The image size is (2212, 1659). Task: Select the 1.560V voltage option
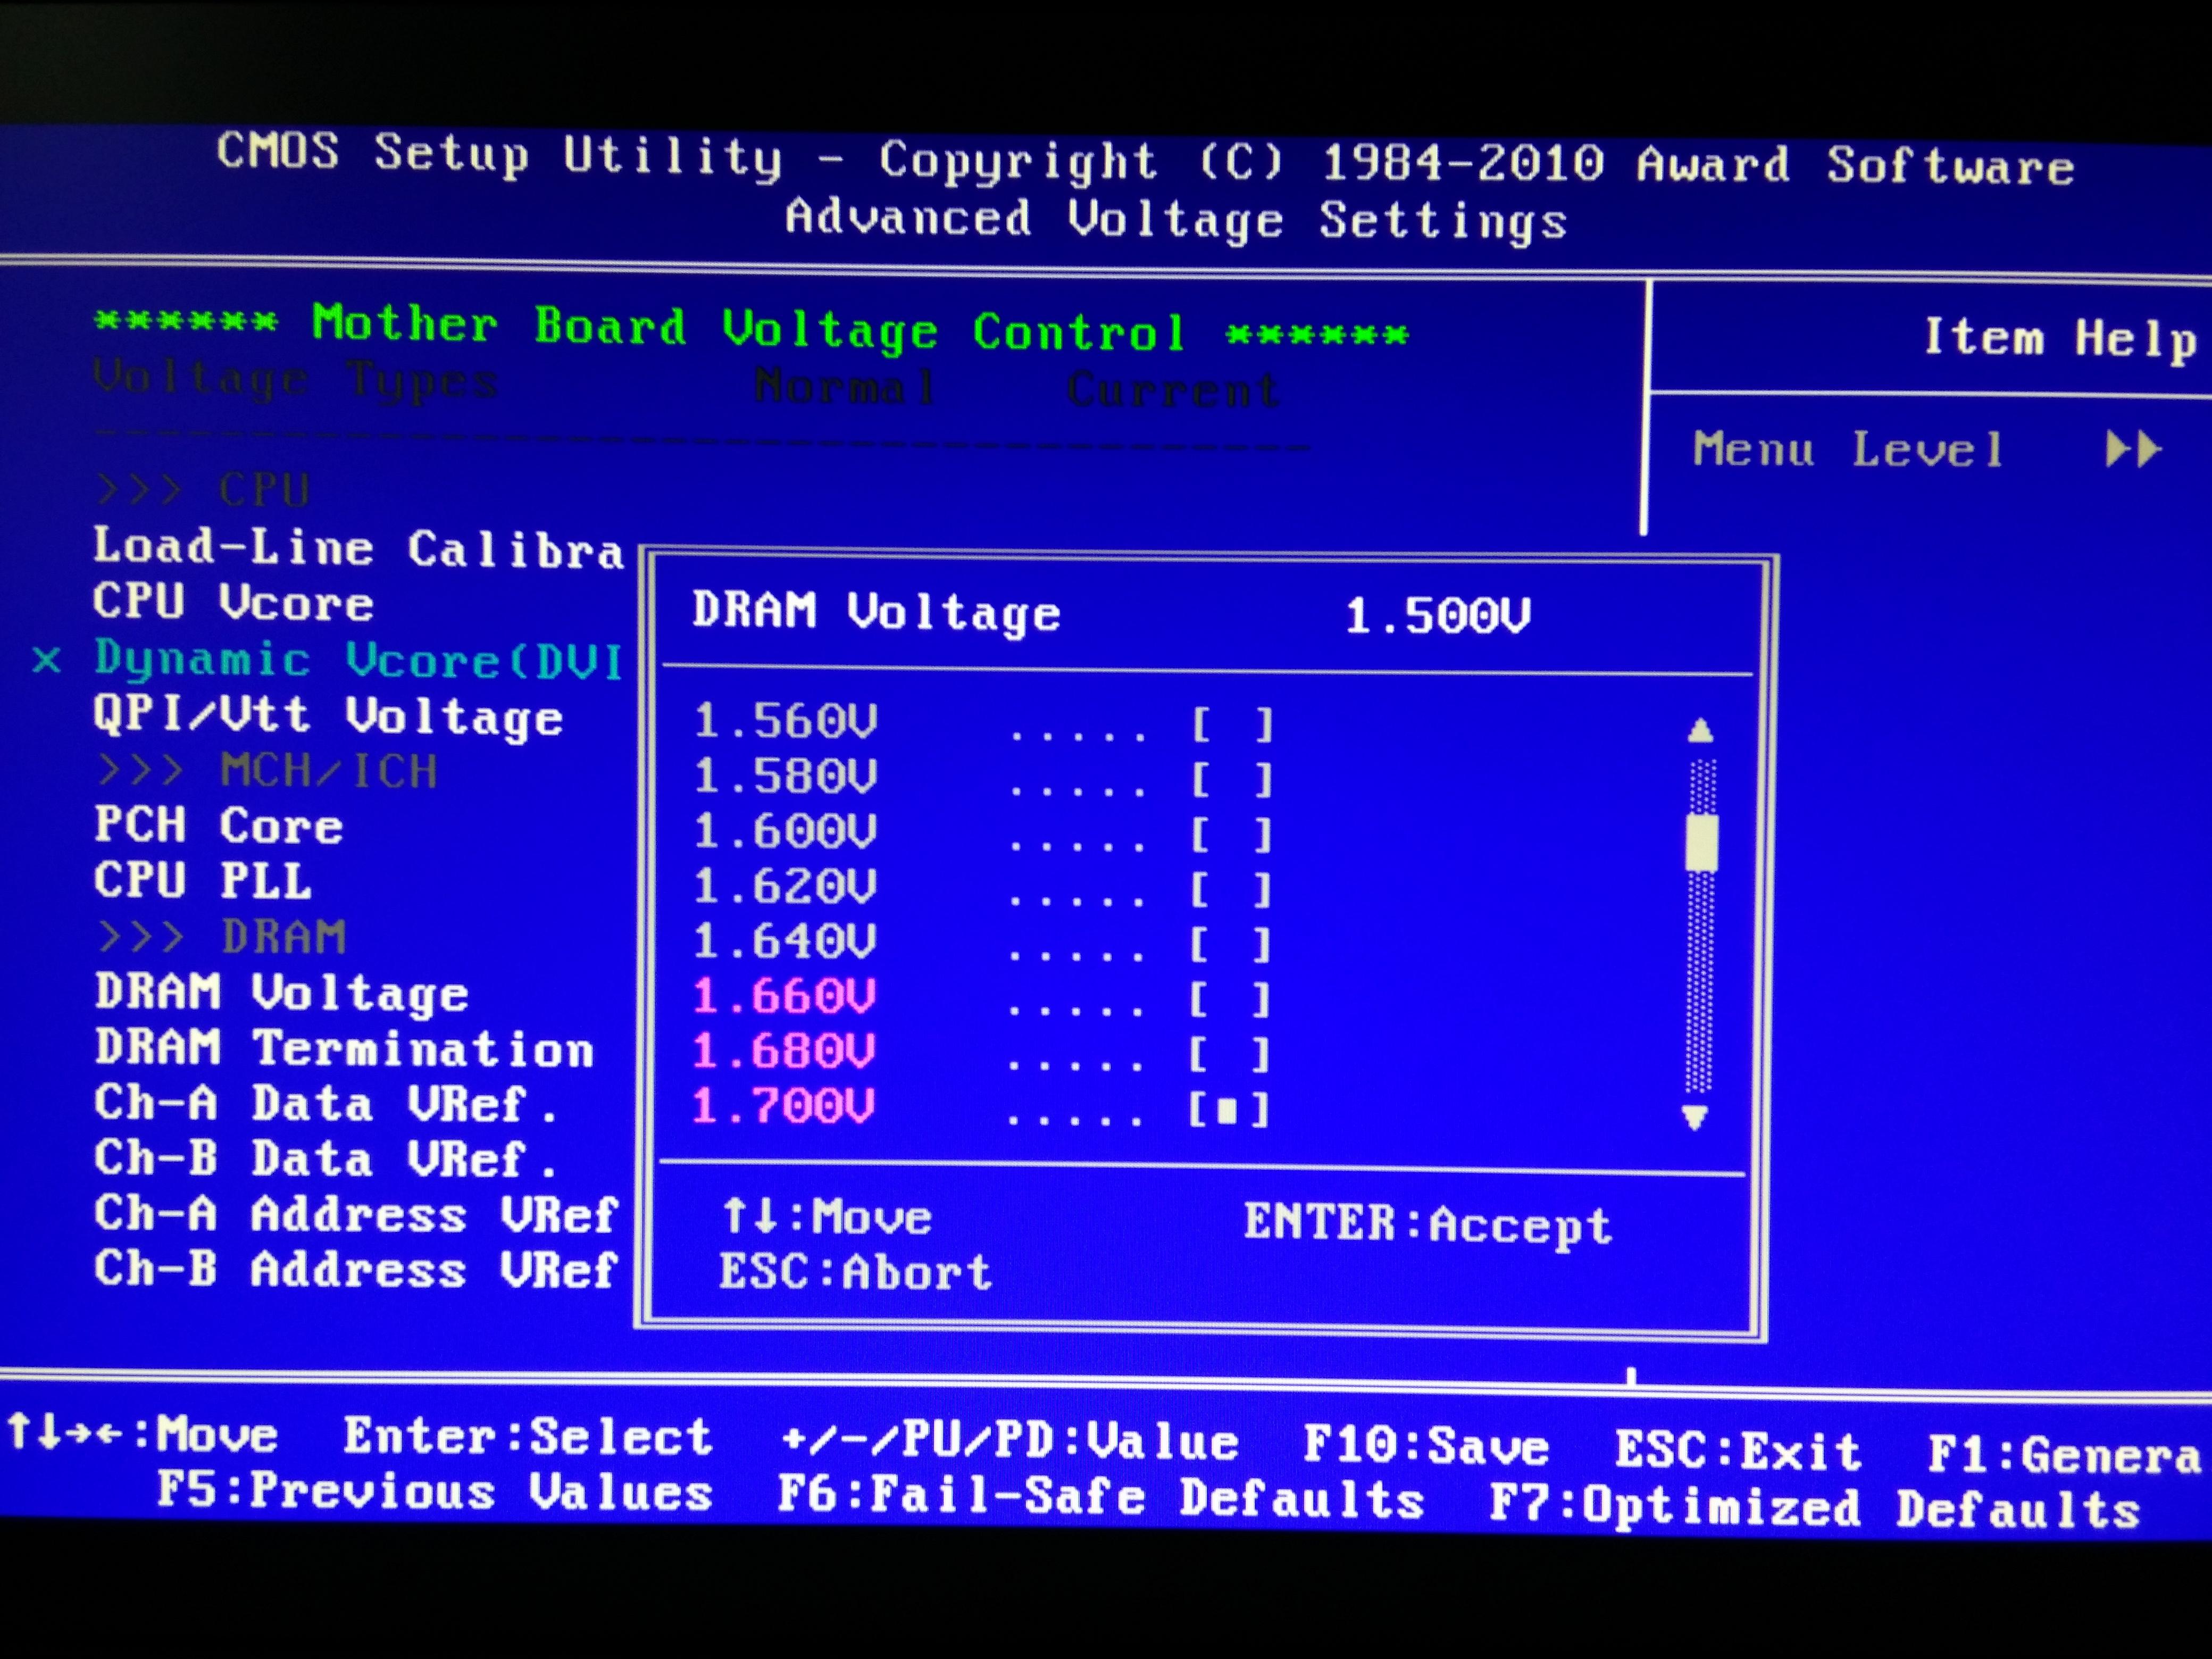pyautogui.click(x=785, y=721)
